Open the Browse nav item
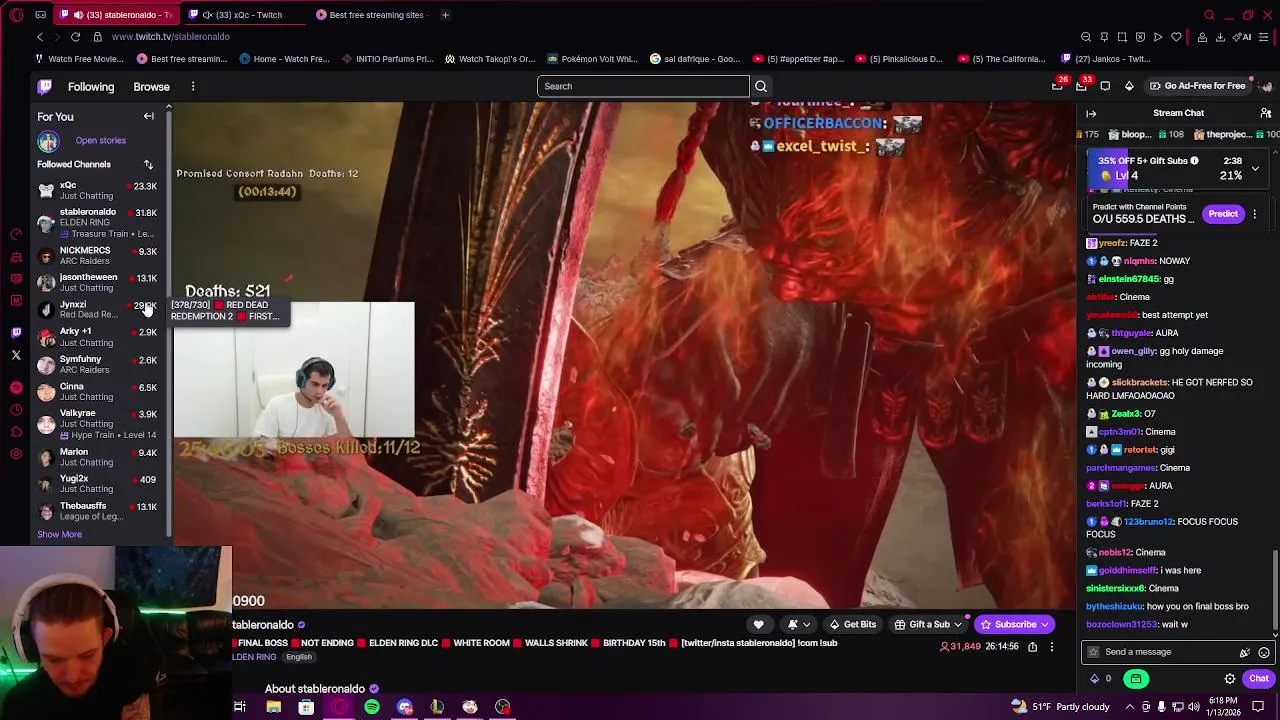Viewport: 1280px width, 720px height. (152, 87)
